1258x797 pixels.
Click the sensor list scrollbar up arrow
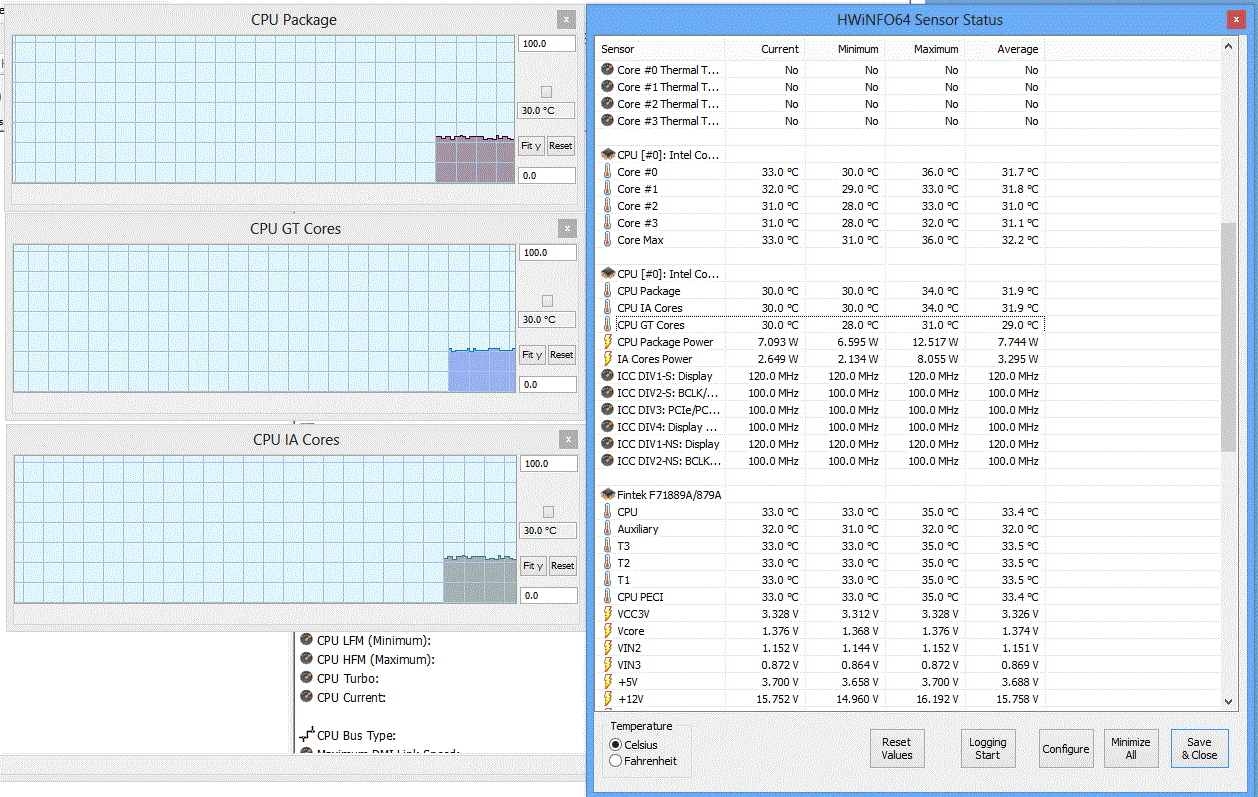pyautogui.click(x=1229, y=47)
